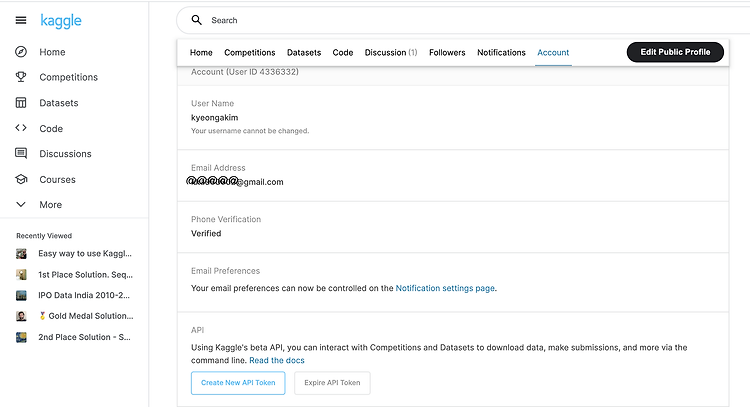Click the kaggle logo

point(61,21)
